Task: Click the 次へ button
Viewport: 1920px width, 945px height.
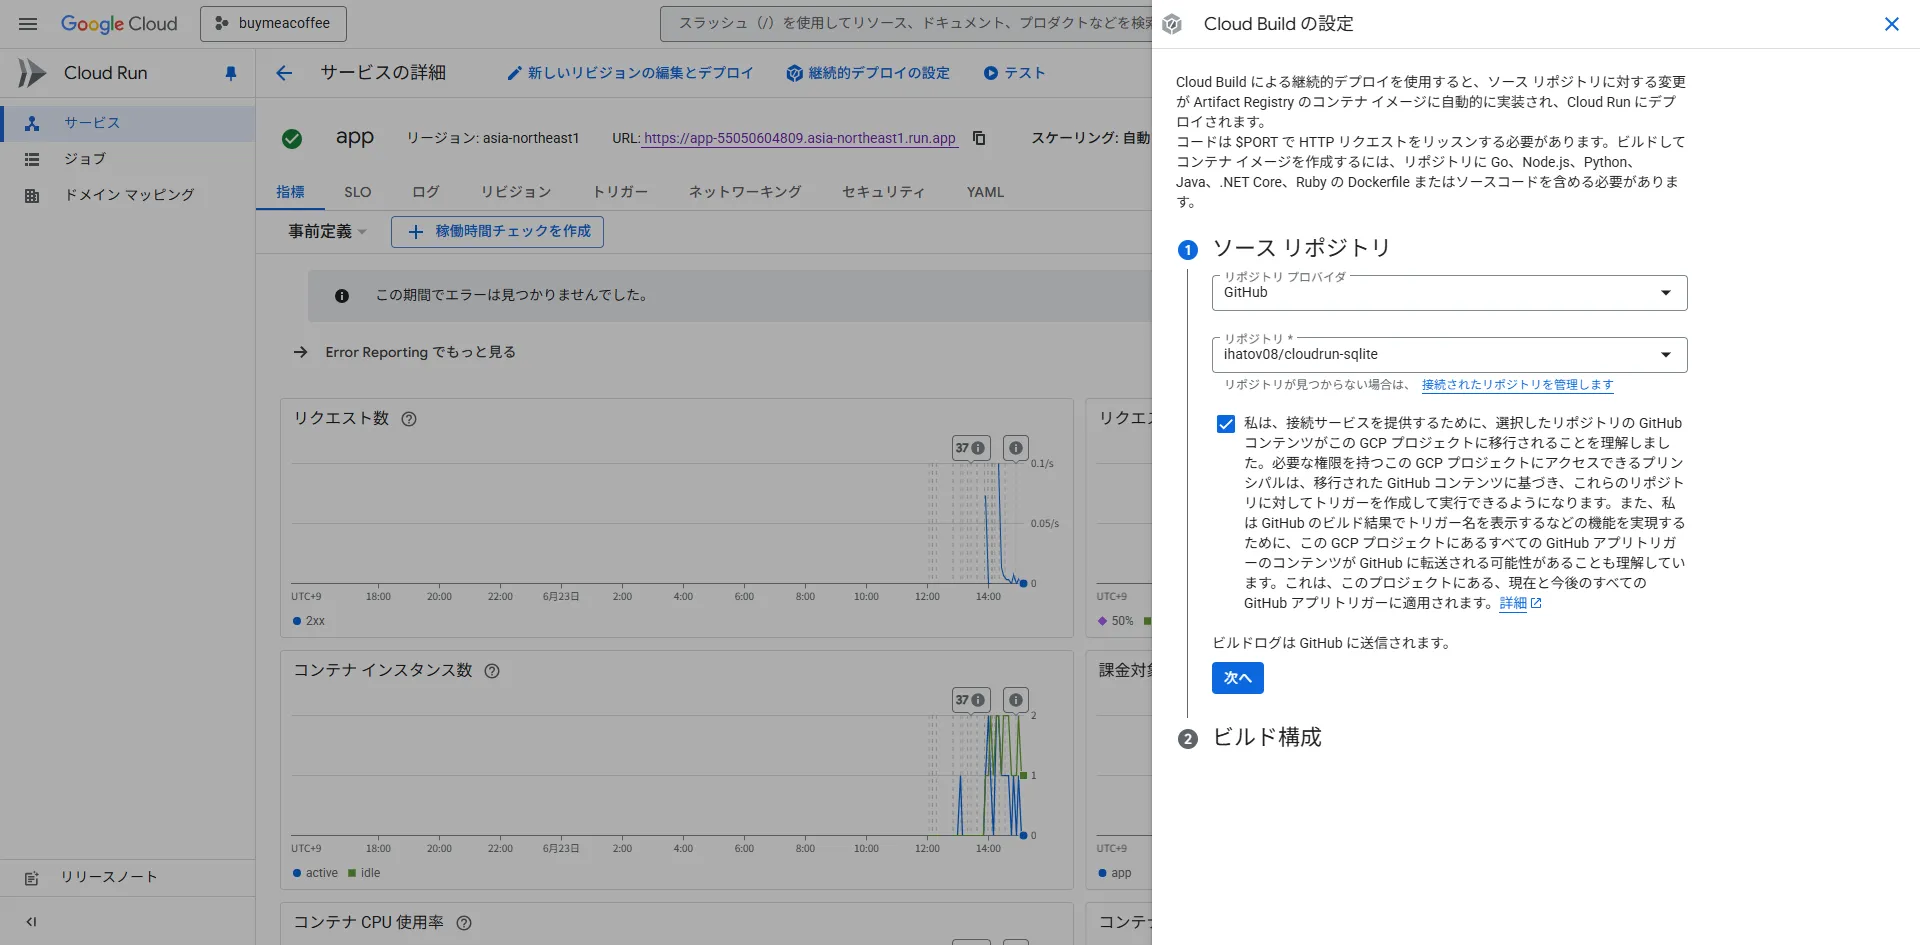Action: [x=1237, y=678]
